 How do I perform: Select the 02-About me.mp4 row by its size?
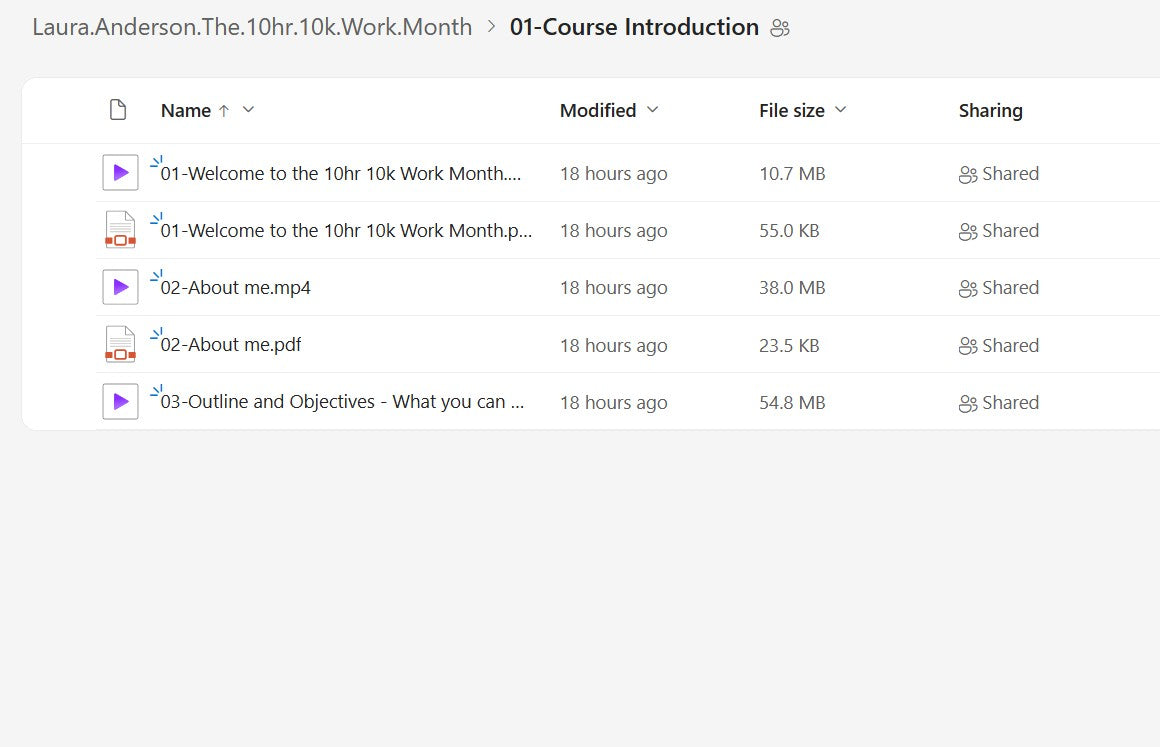792,288
